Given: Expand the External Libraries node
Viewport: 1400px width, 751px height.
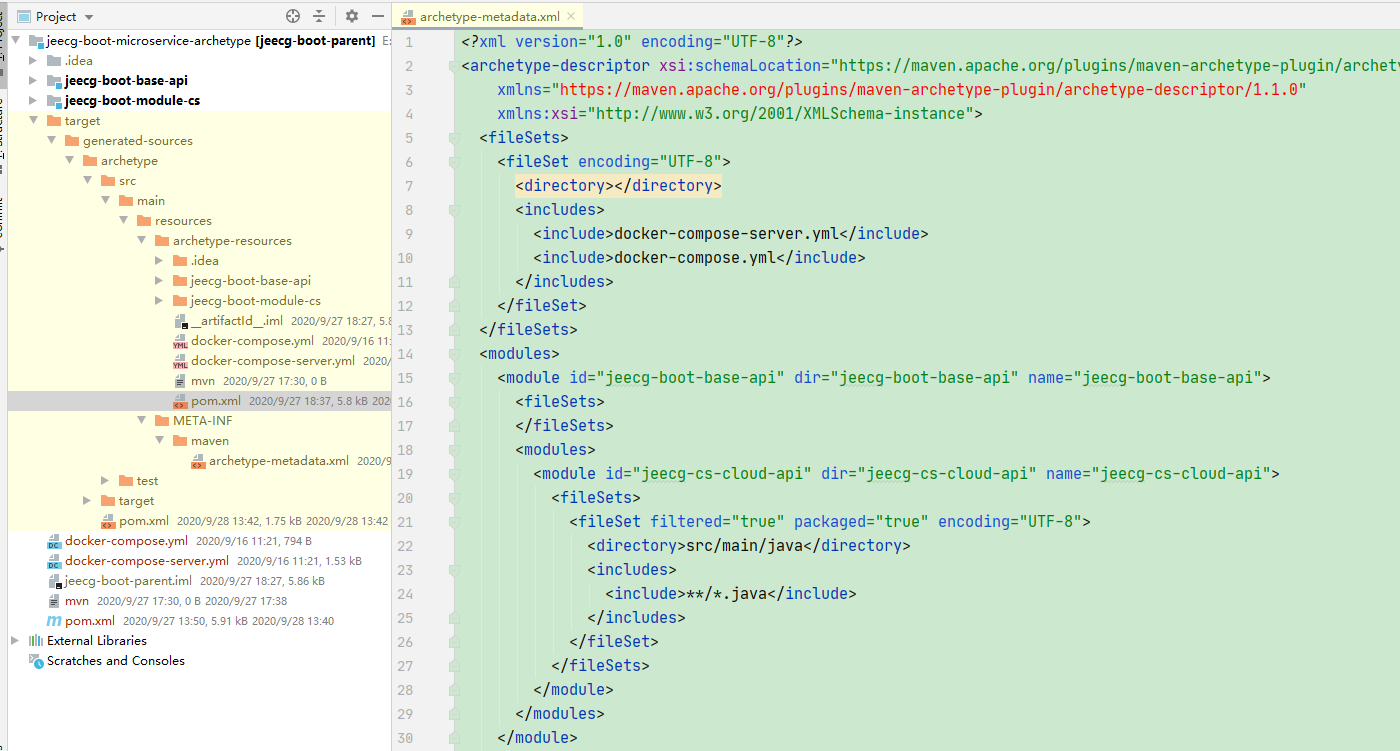Looking at the screenshot, I should [15, 641].
